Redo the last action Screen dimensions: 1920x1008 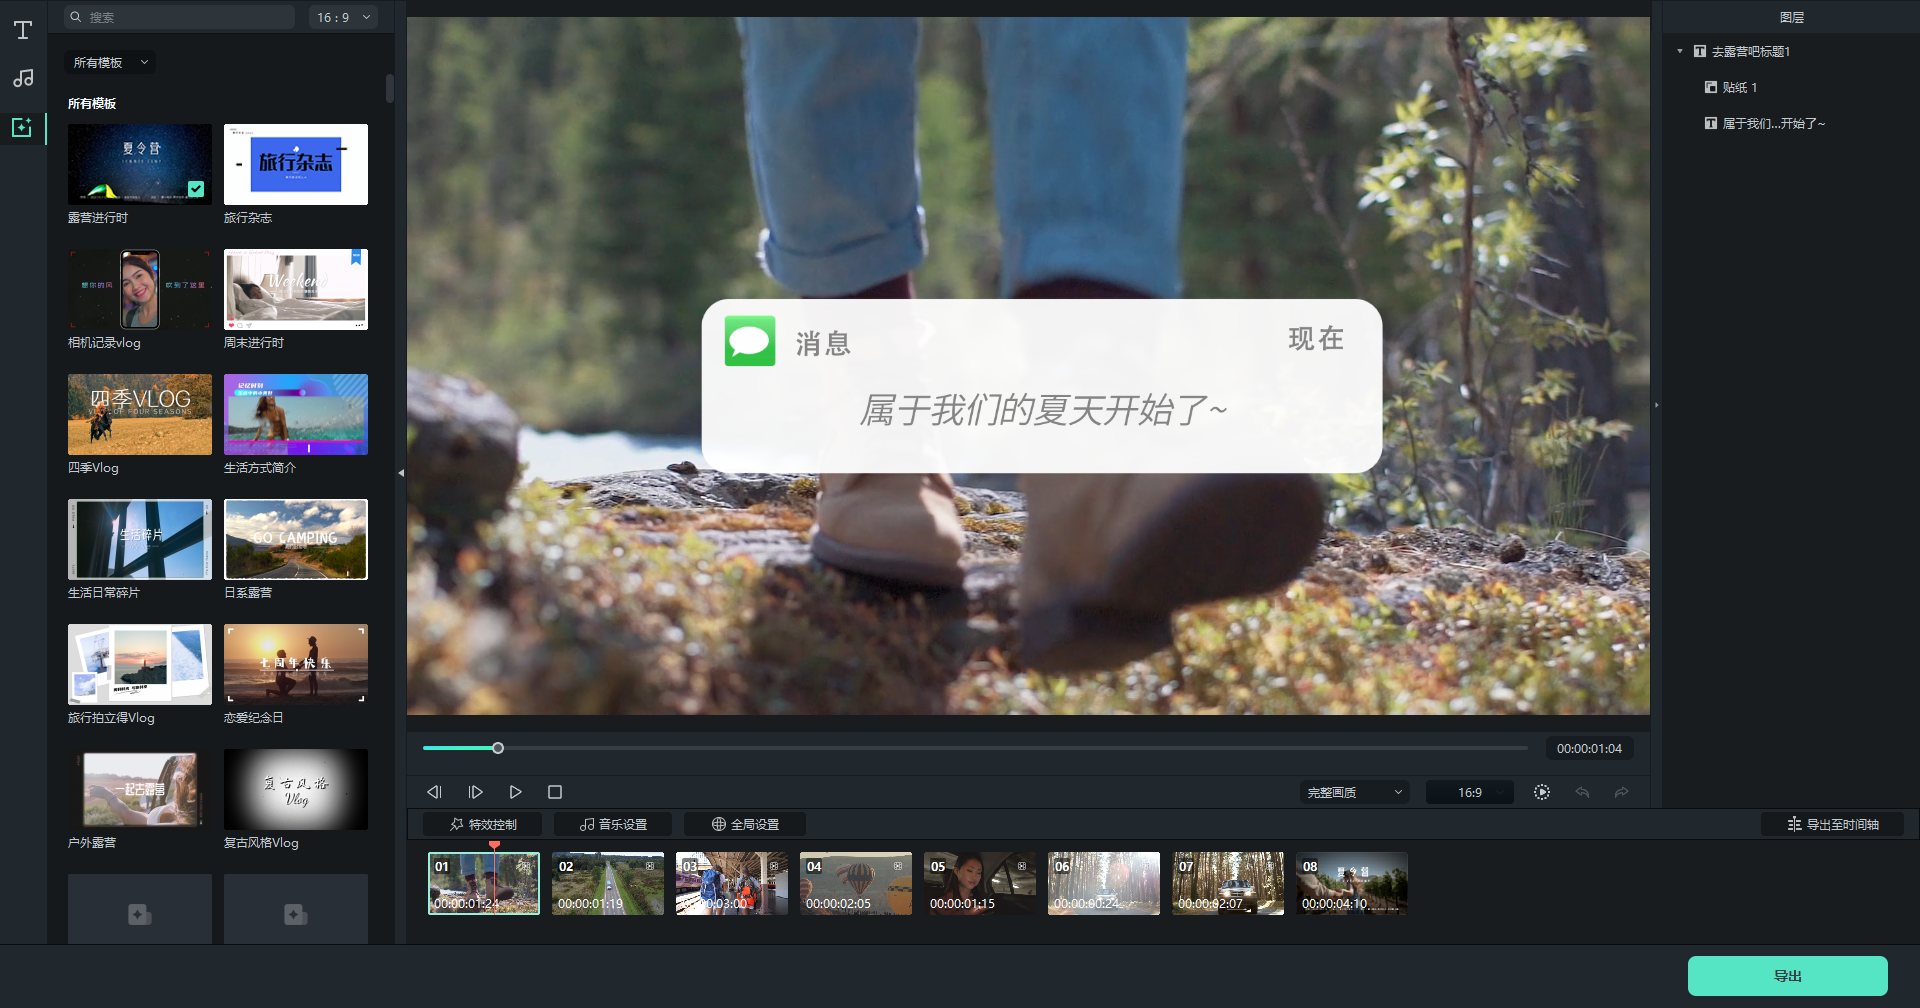pos(1623,791)
